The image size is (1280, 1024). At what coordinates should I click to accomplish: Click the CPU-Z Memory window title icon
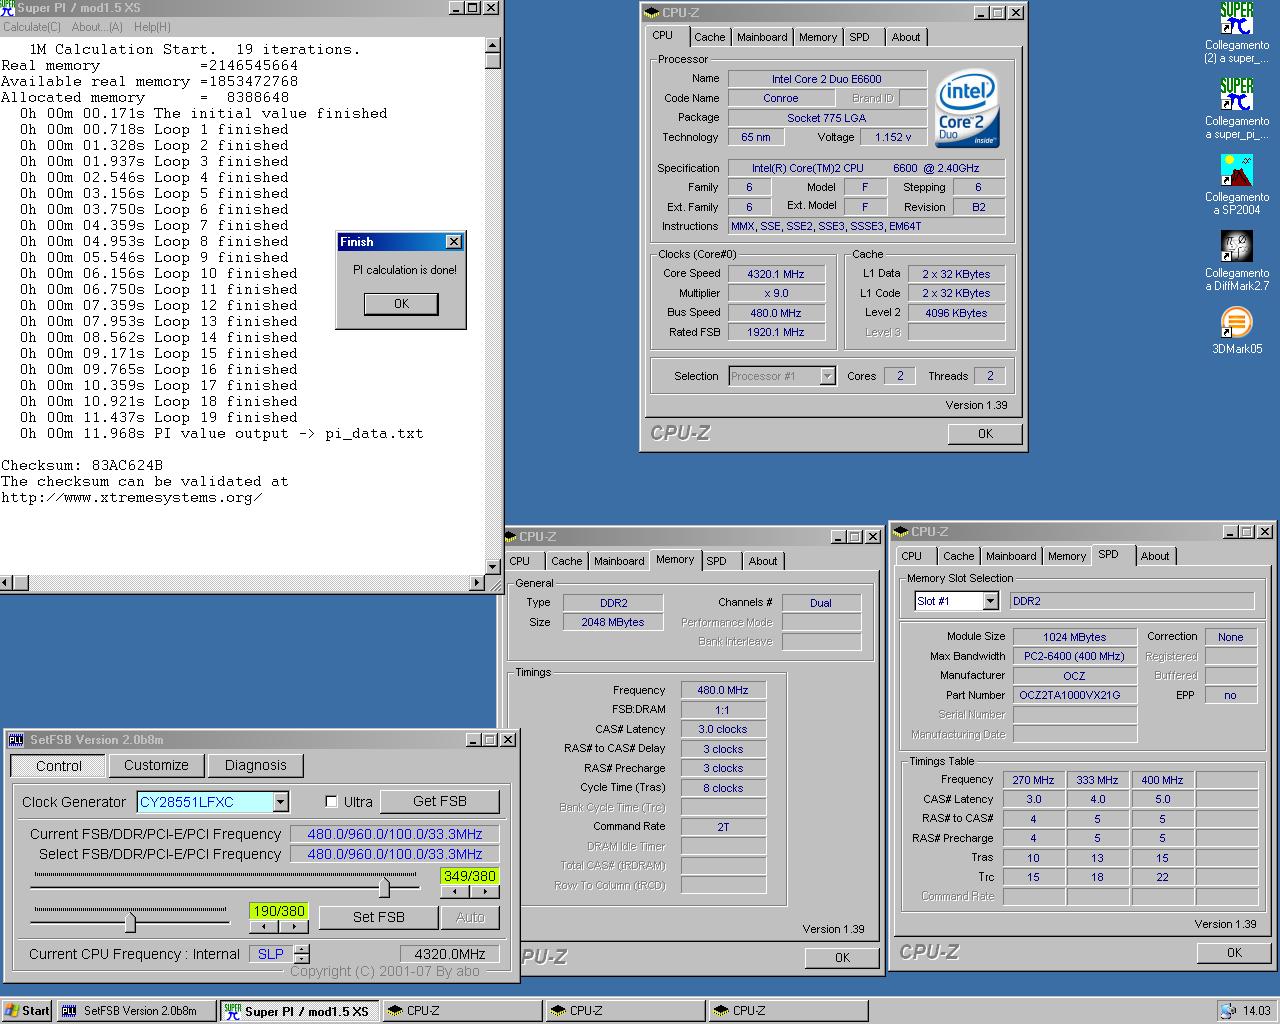coord(511,537)
